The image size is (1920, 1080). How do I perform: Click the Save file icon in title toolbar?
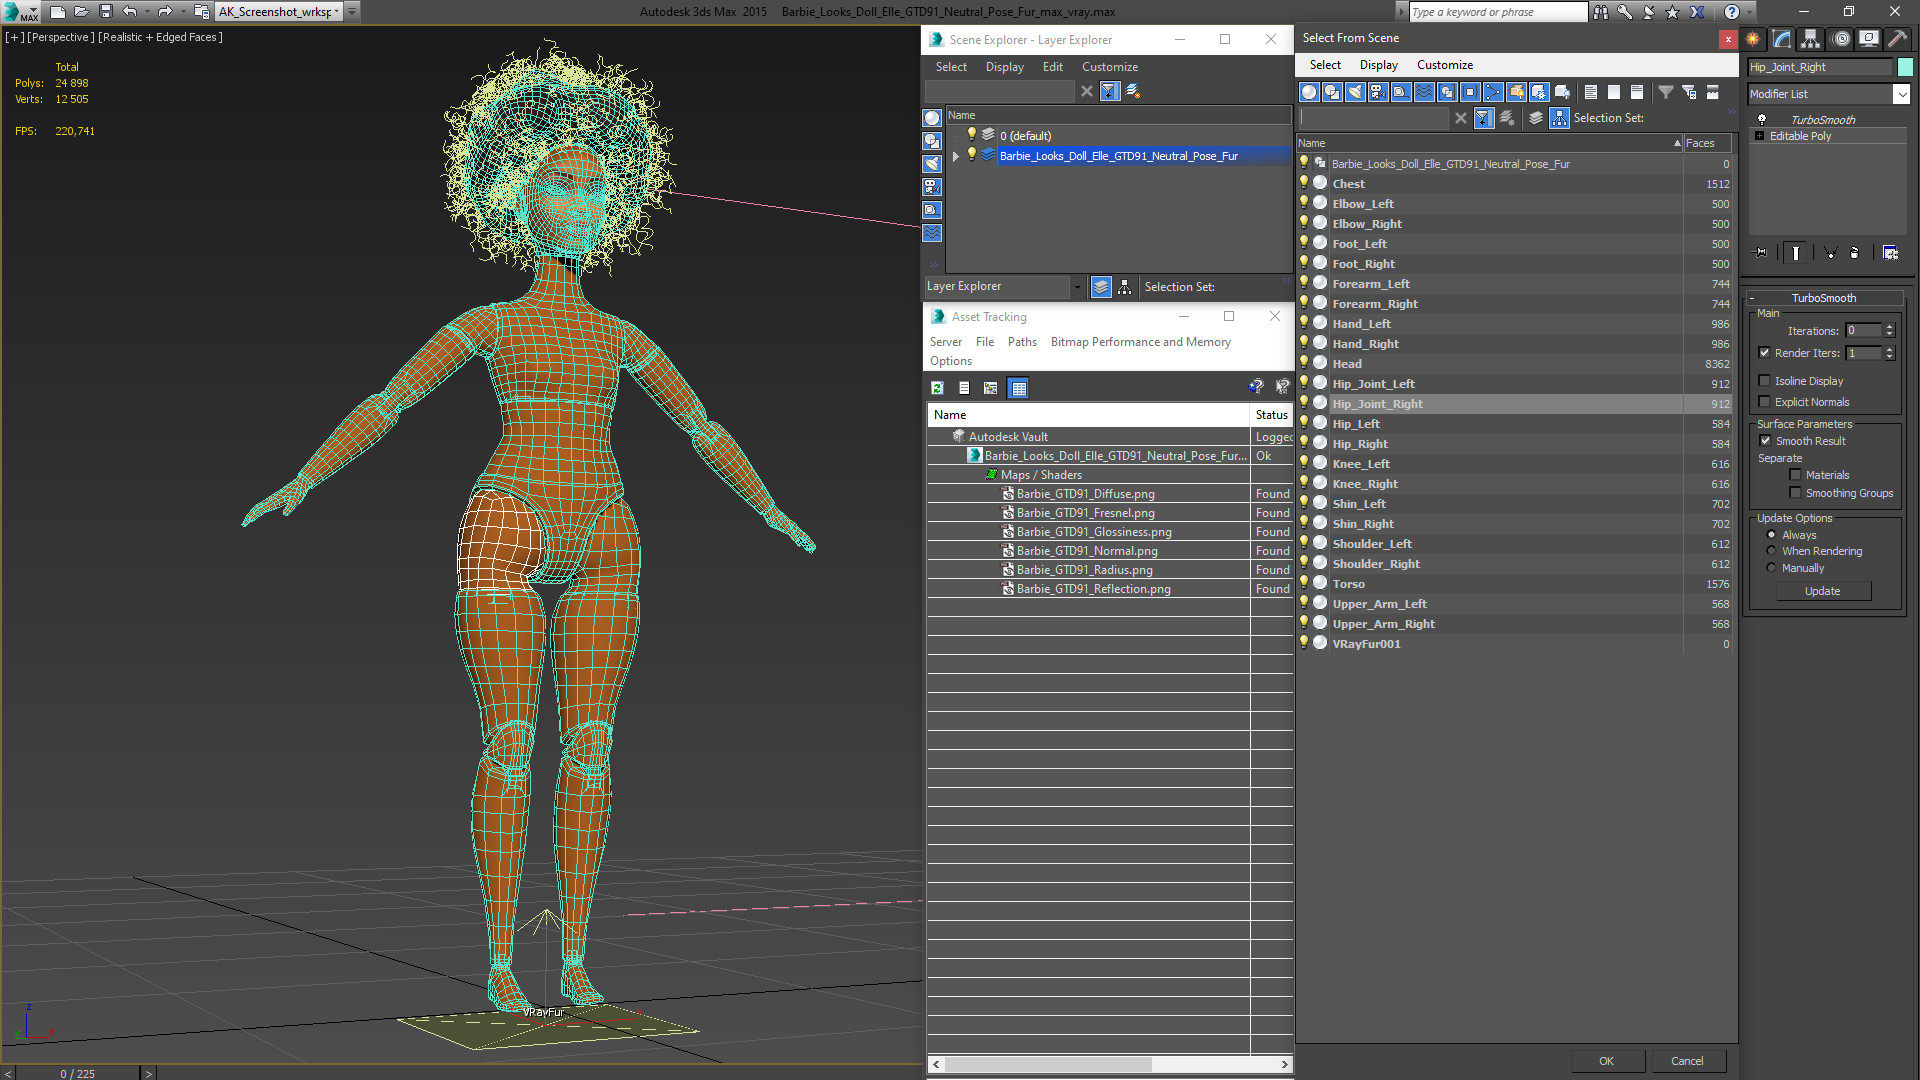tap(105, 12)
